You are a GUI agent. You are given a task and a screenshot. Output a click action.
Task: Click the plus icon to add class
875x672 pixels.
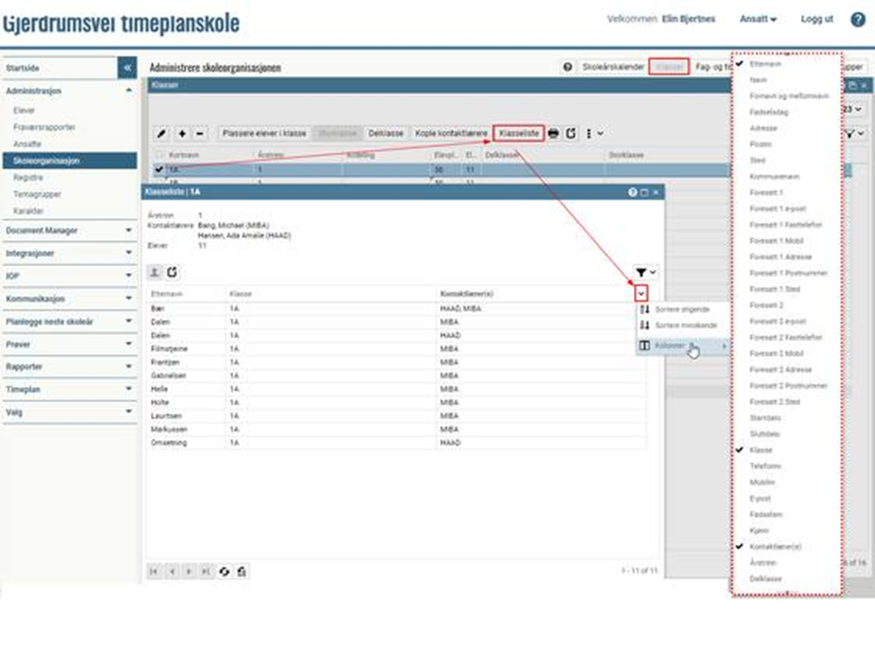[182, 133]
